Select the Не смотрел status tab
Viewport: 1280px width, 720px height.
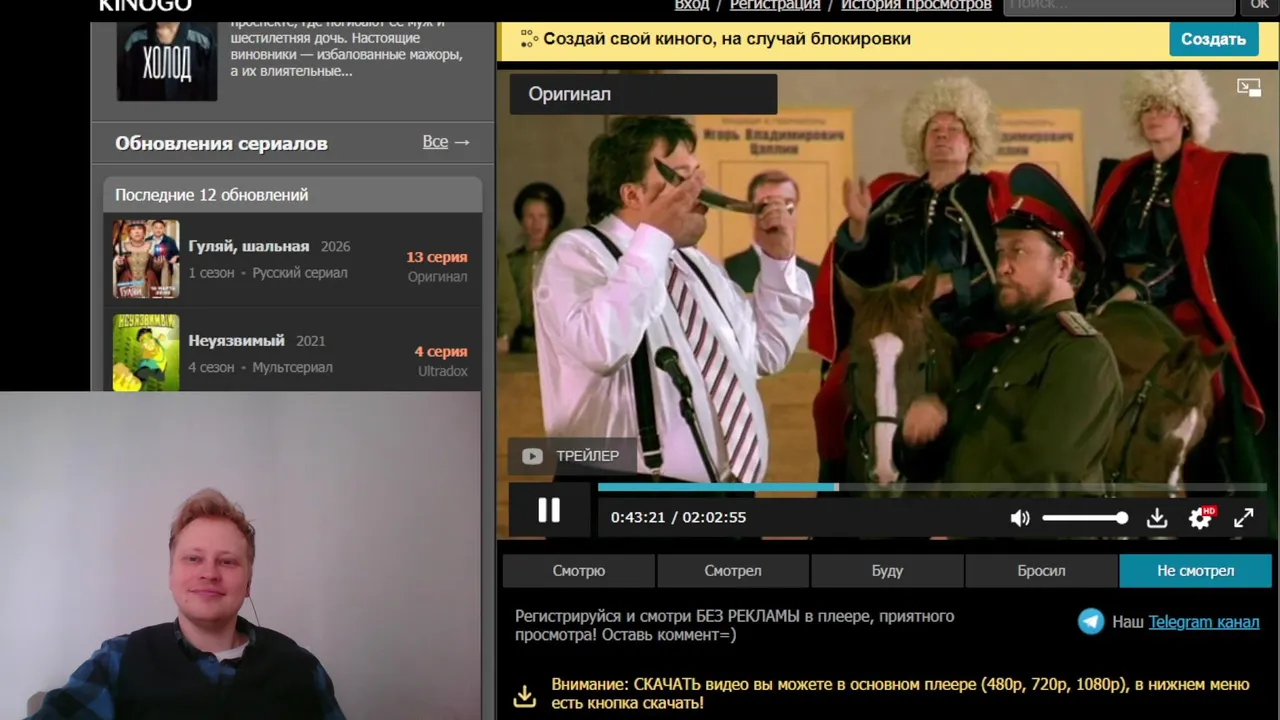tap(1196, 571)
